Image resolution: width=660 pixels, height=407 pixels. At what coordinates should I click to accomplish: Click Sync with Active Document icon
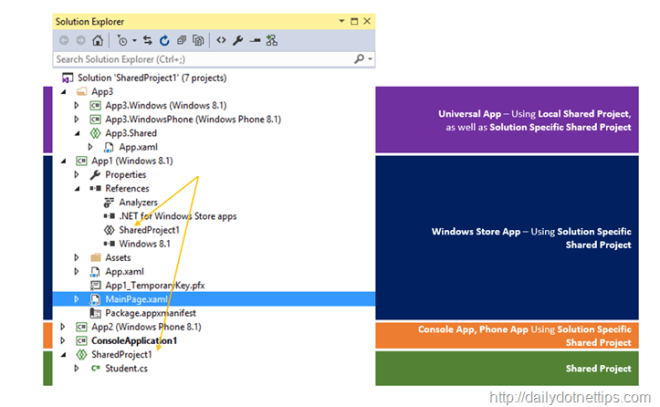pyautogui.click(x=147, y=40)
